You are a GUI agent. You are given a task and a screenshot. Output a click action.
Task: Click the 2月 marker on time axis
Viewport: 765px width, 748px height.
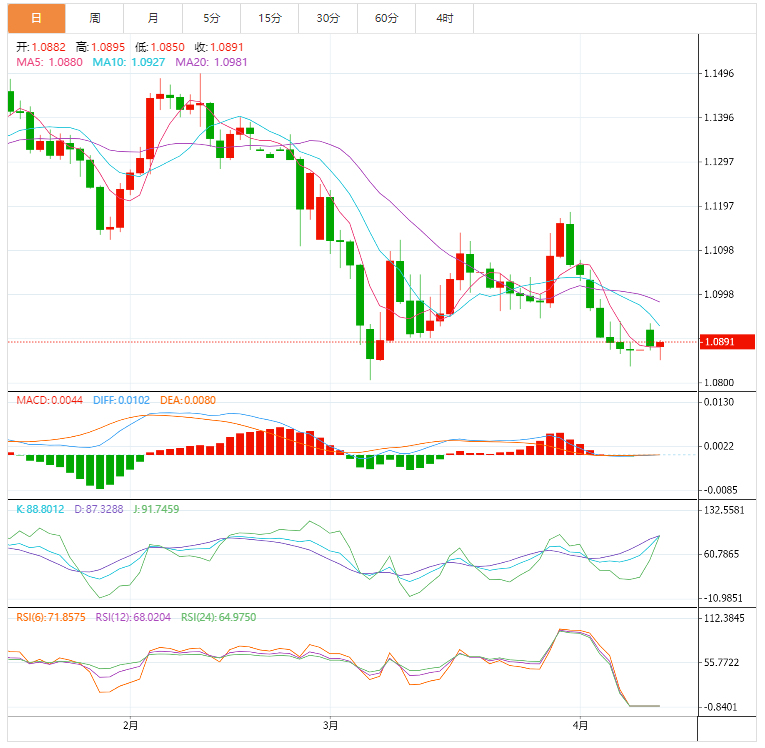(x=130, y=726)
